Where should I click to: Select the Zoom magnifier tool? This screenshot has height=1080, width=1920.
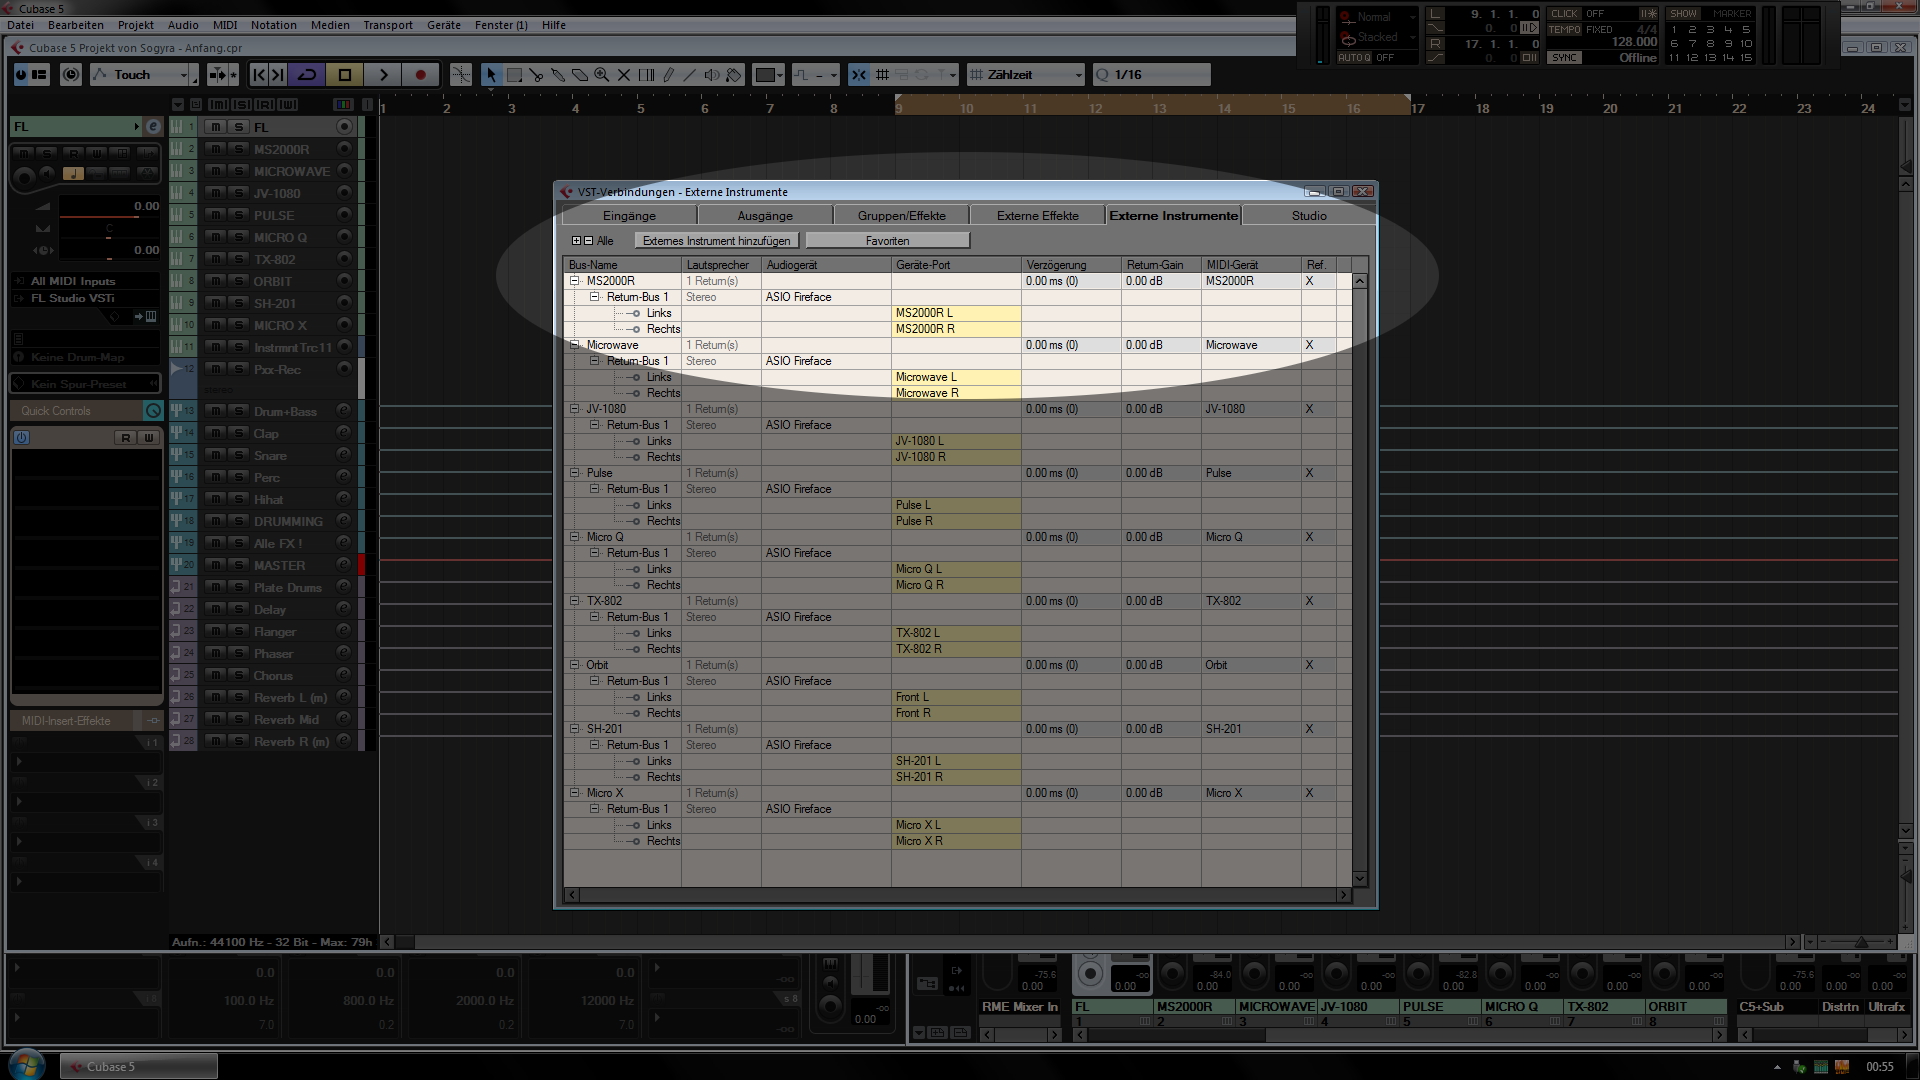coord(602,75)
